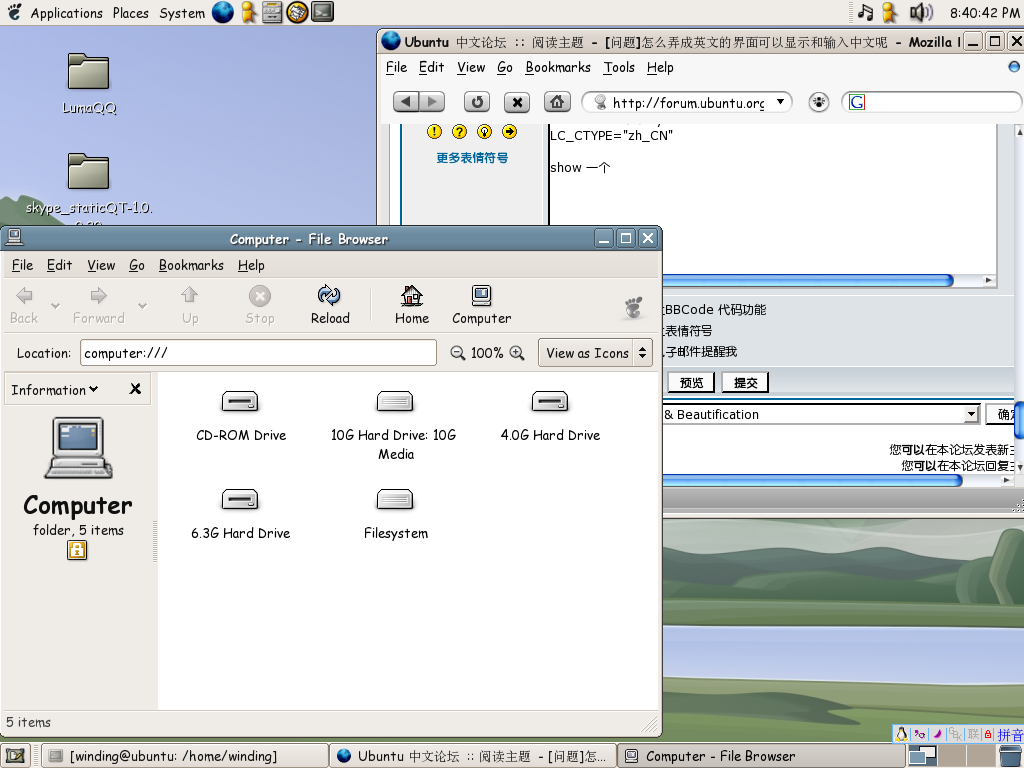Click the penguin icon in input method bar
The height and width of the screenshot is (768, 1024).
coord(901,734)
